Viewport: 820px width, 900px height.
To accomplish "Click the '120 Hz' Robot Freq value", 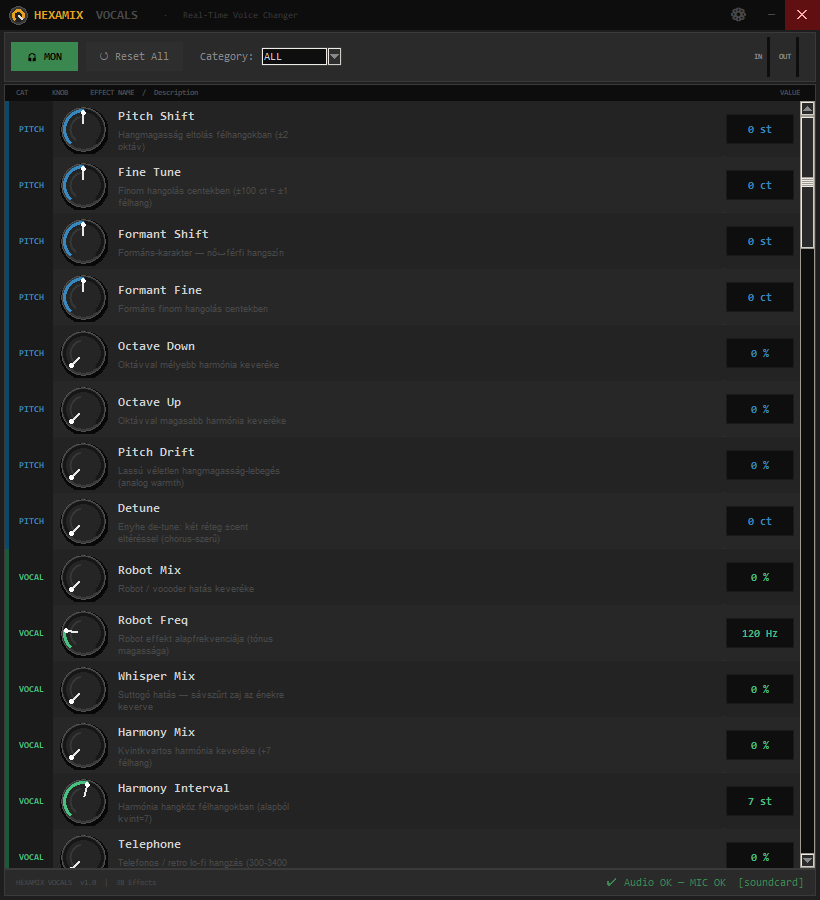I will pyautogui.click(x=760, y=633).
